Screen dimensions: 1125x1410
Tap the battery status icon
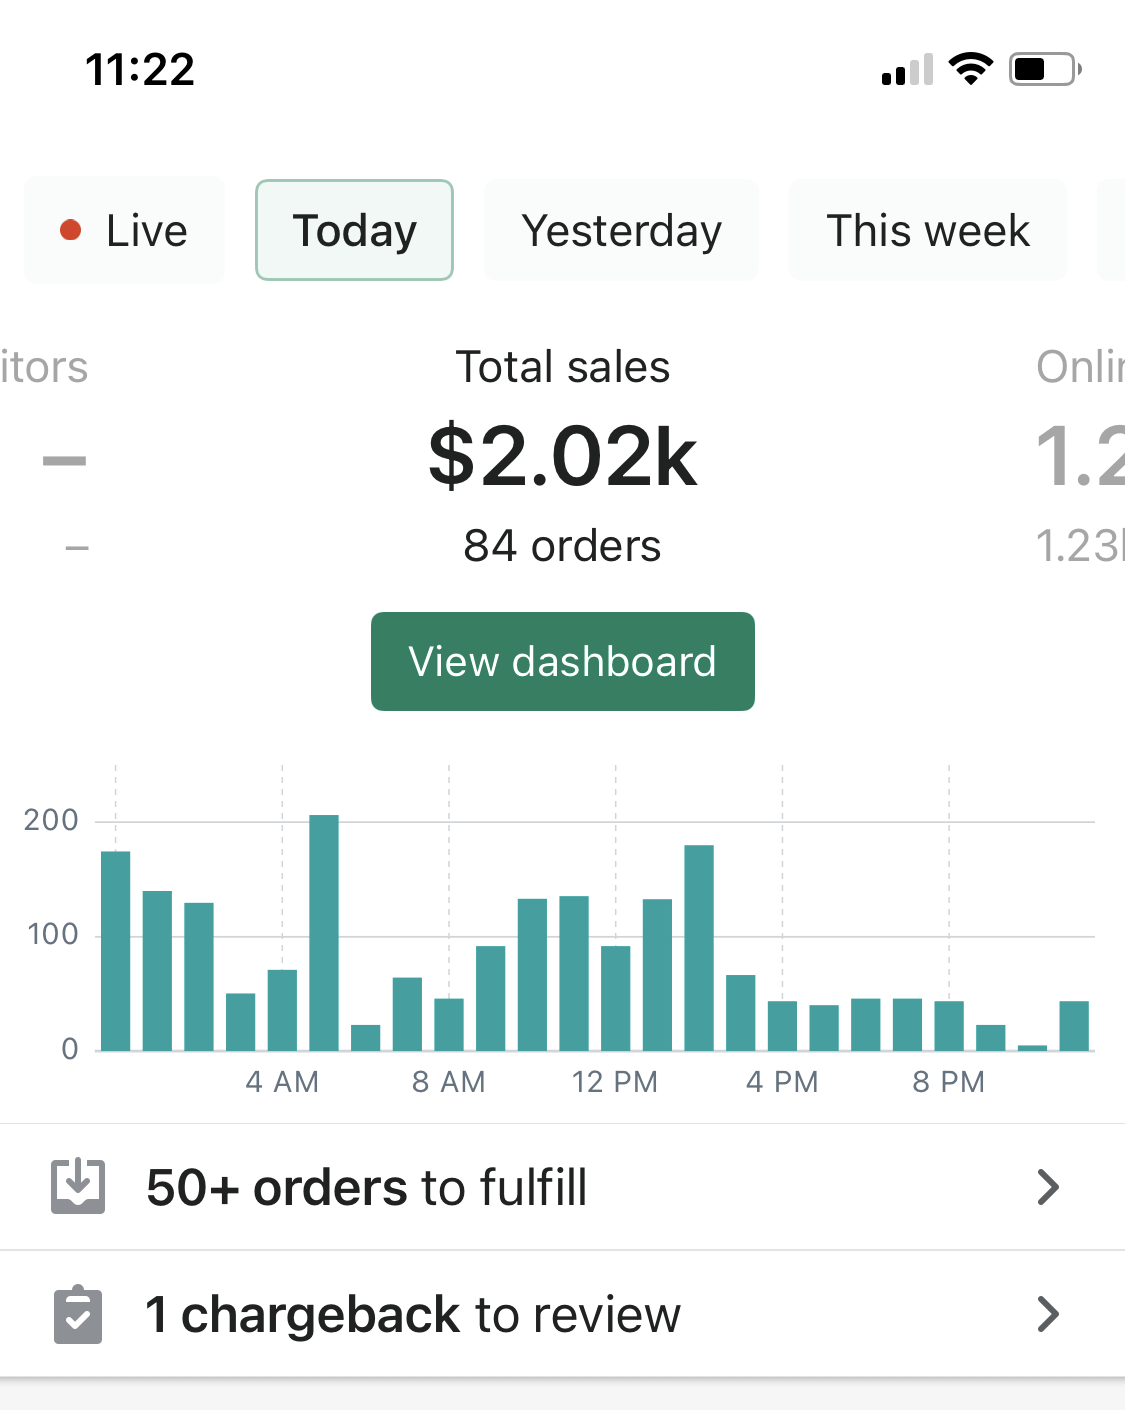click(x=1044, y=69)
